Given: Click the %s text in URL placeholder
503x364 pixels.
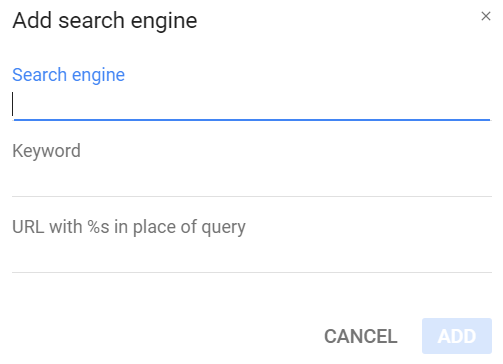Looking at the screenshot, I should 98,227.
